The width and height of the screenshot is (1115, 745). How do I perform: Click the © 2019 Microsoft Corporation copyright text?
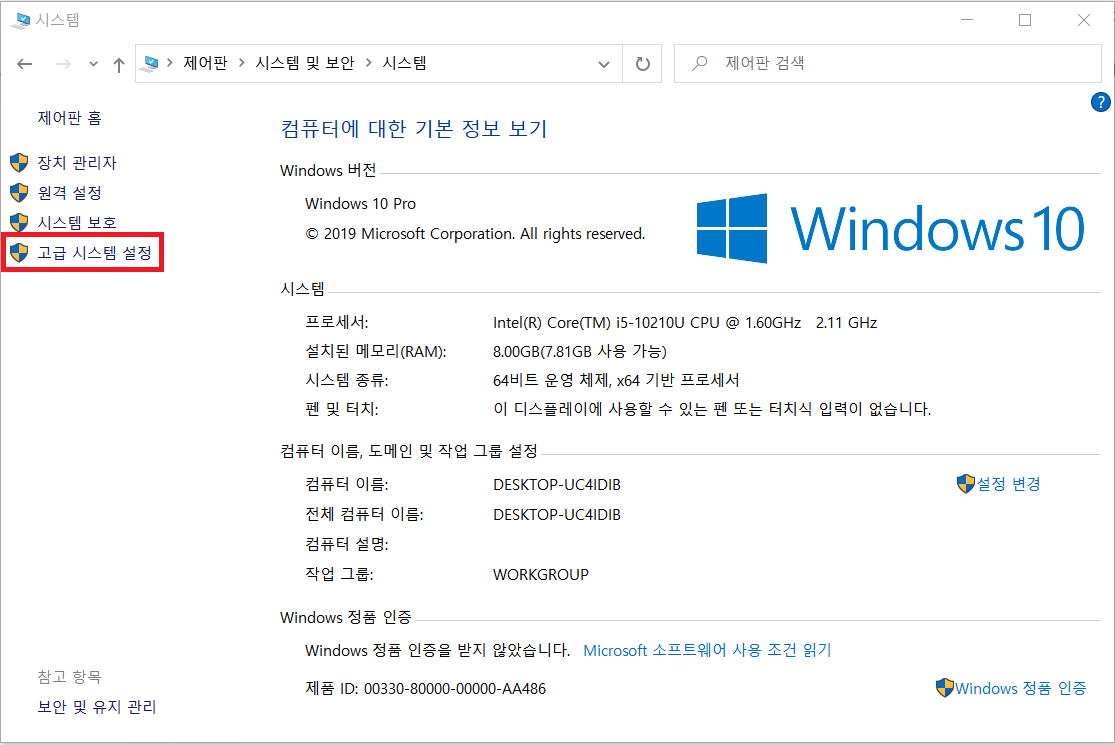coord(475,234)
